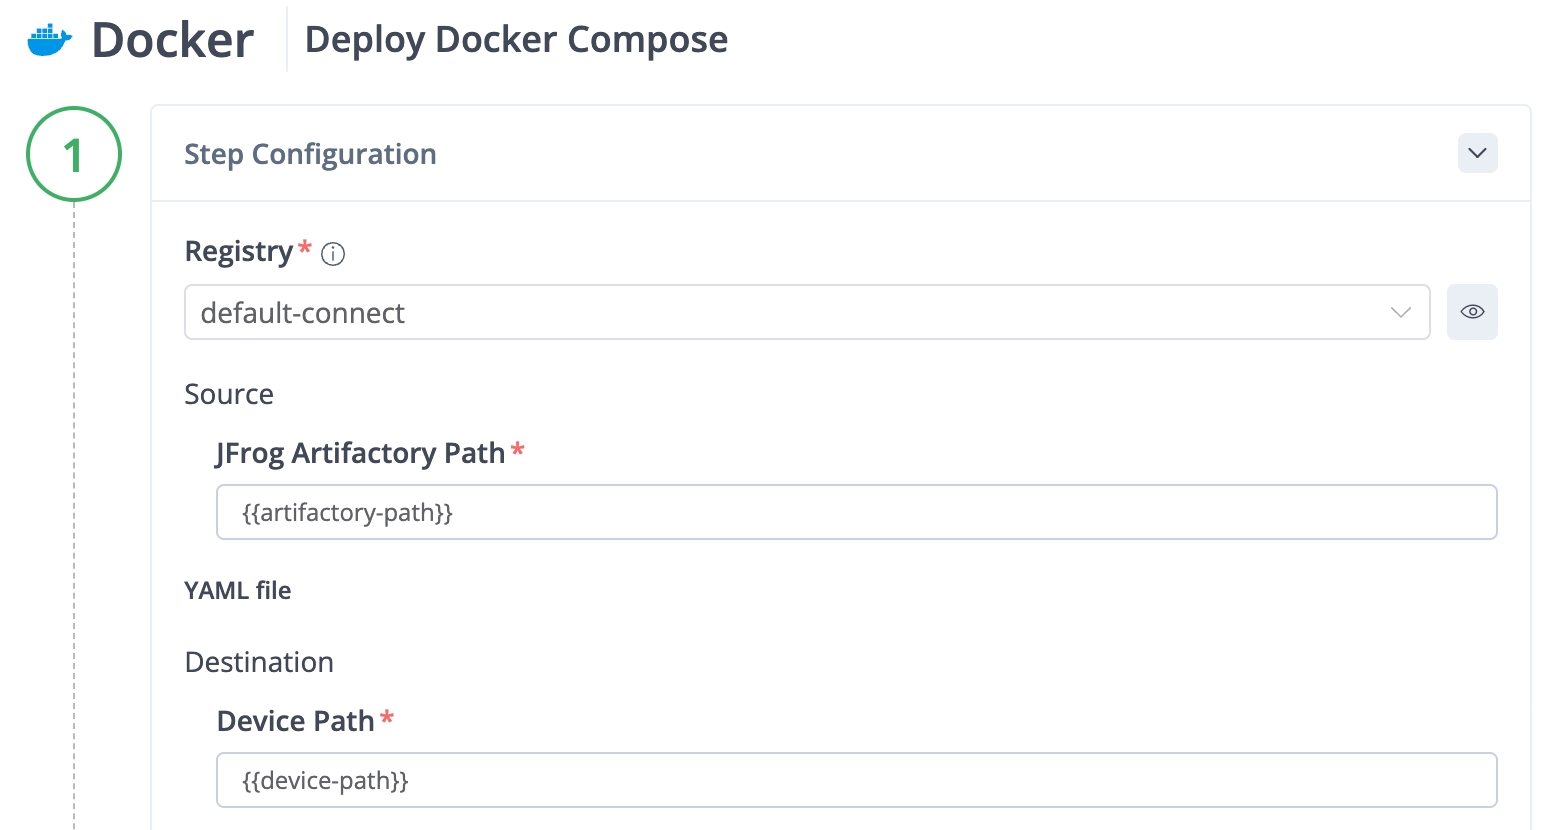
Task: Open the default-connect Registry dropdown
Action: (x=790, y=312)
